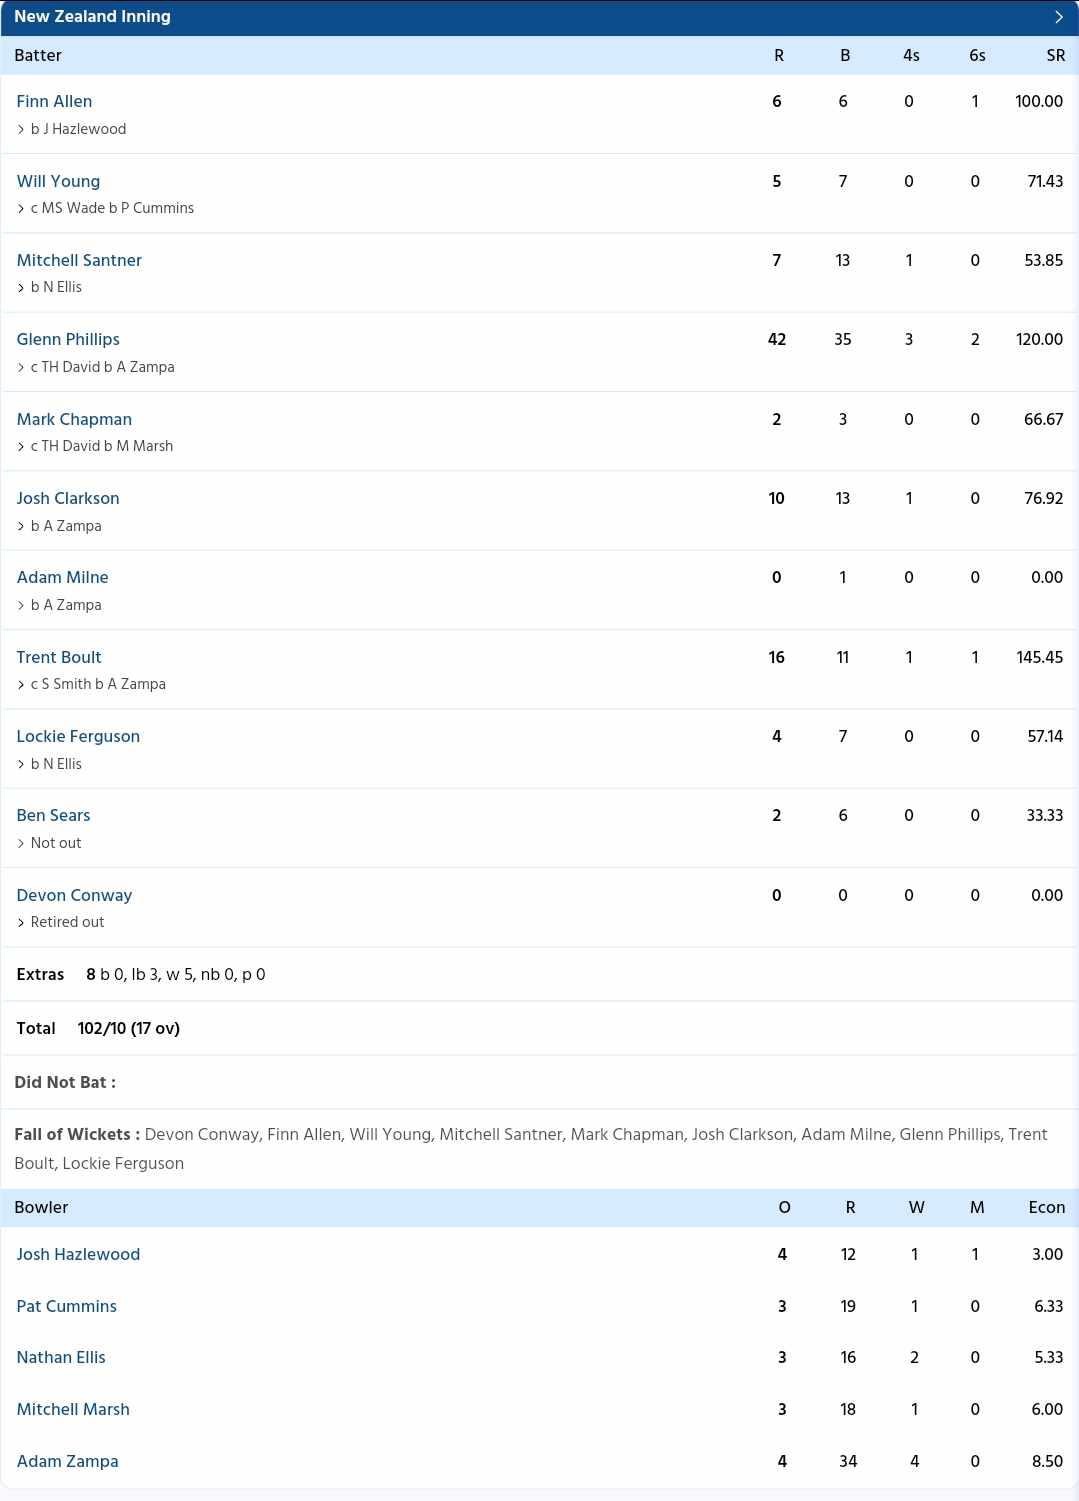Open Glenn Phillips batter link

(68, 339)
